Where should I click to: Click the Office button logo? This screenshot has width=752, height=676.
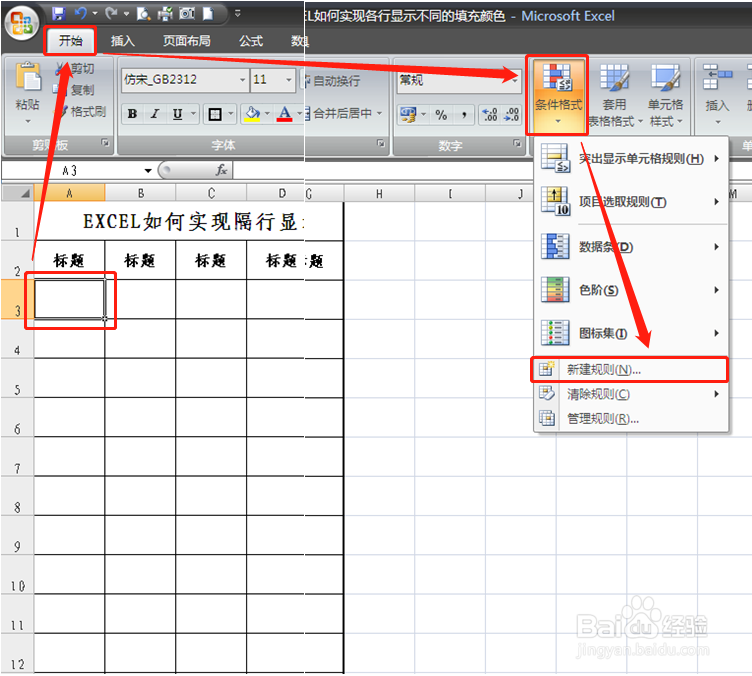[x=22, y=22]
